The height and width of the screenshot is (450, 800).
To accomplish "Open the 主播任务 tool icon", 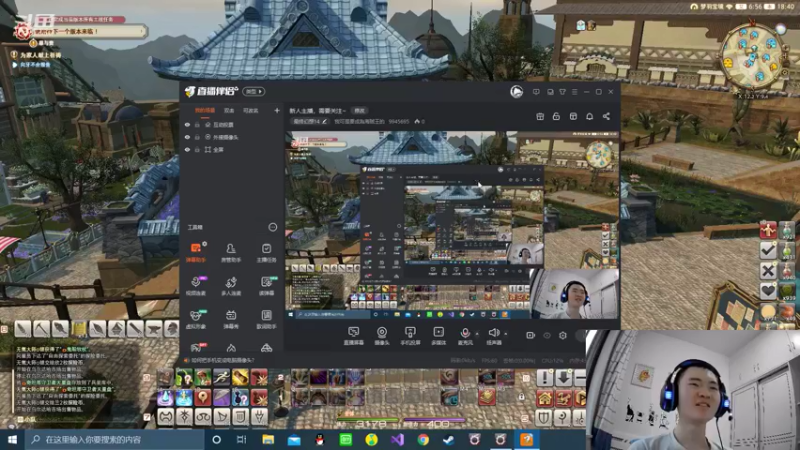I will (266, 252).
